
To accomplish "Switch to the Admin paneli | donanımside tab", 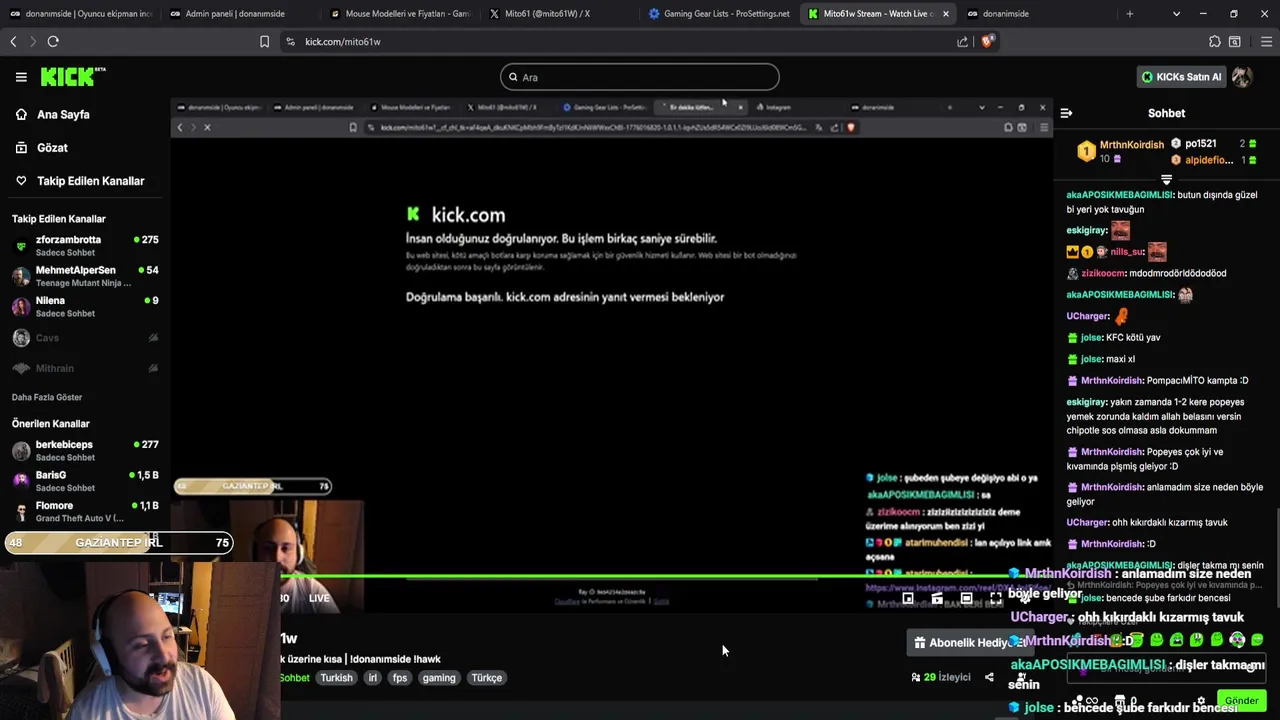I will coord(236,14).
